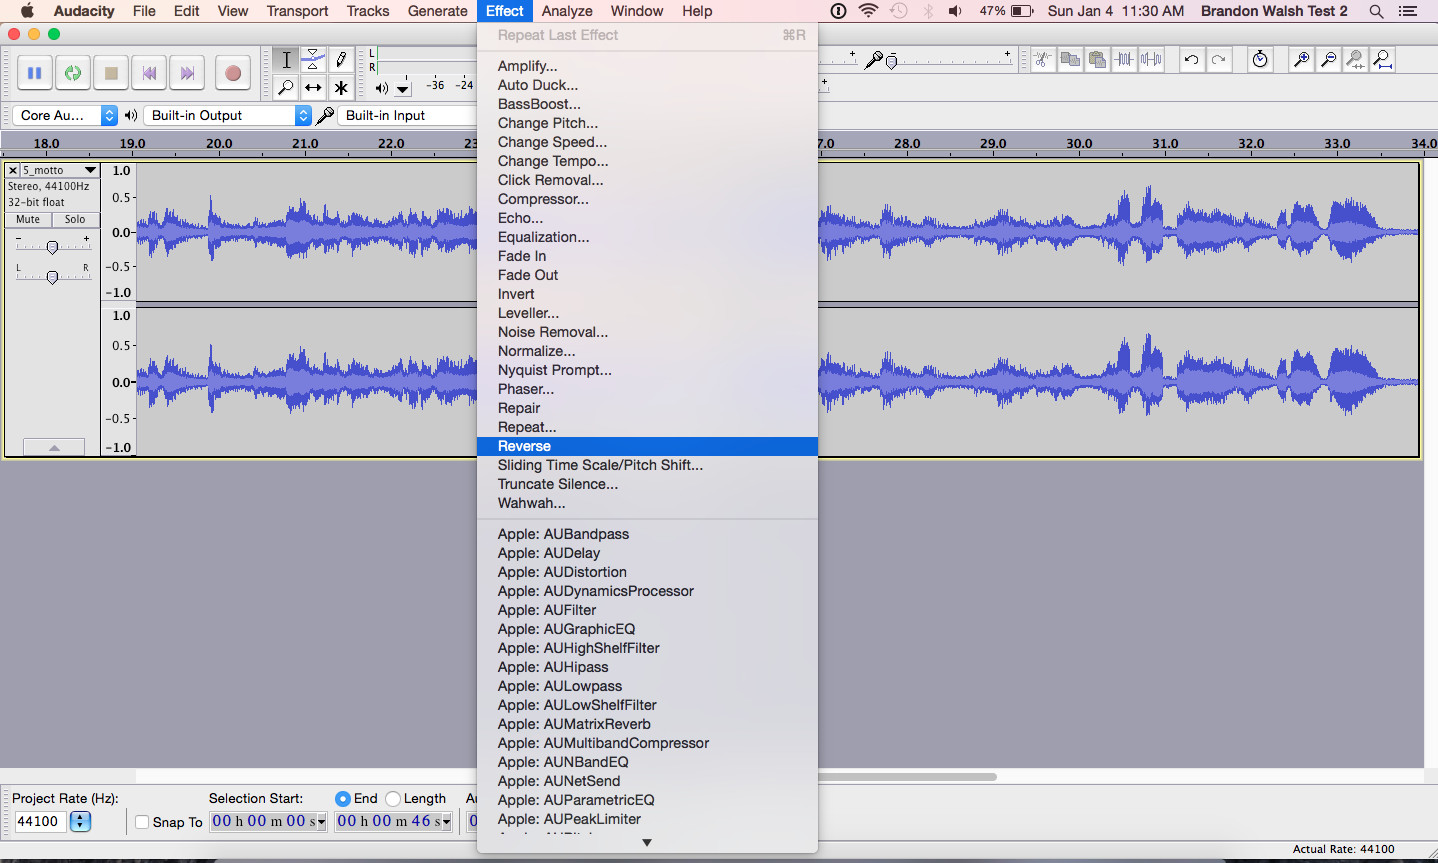
Task: Click the Zoom Out magnifier icon
Action: 1328,60
